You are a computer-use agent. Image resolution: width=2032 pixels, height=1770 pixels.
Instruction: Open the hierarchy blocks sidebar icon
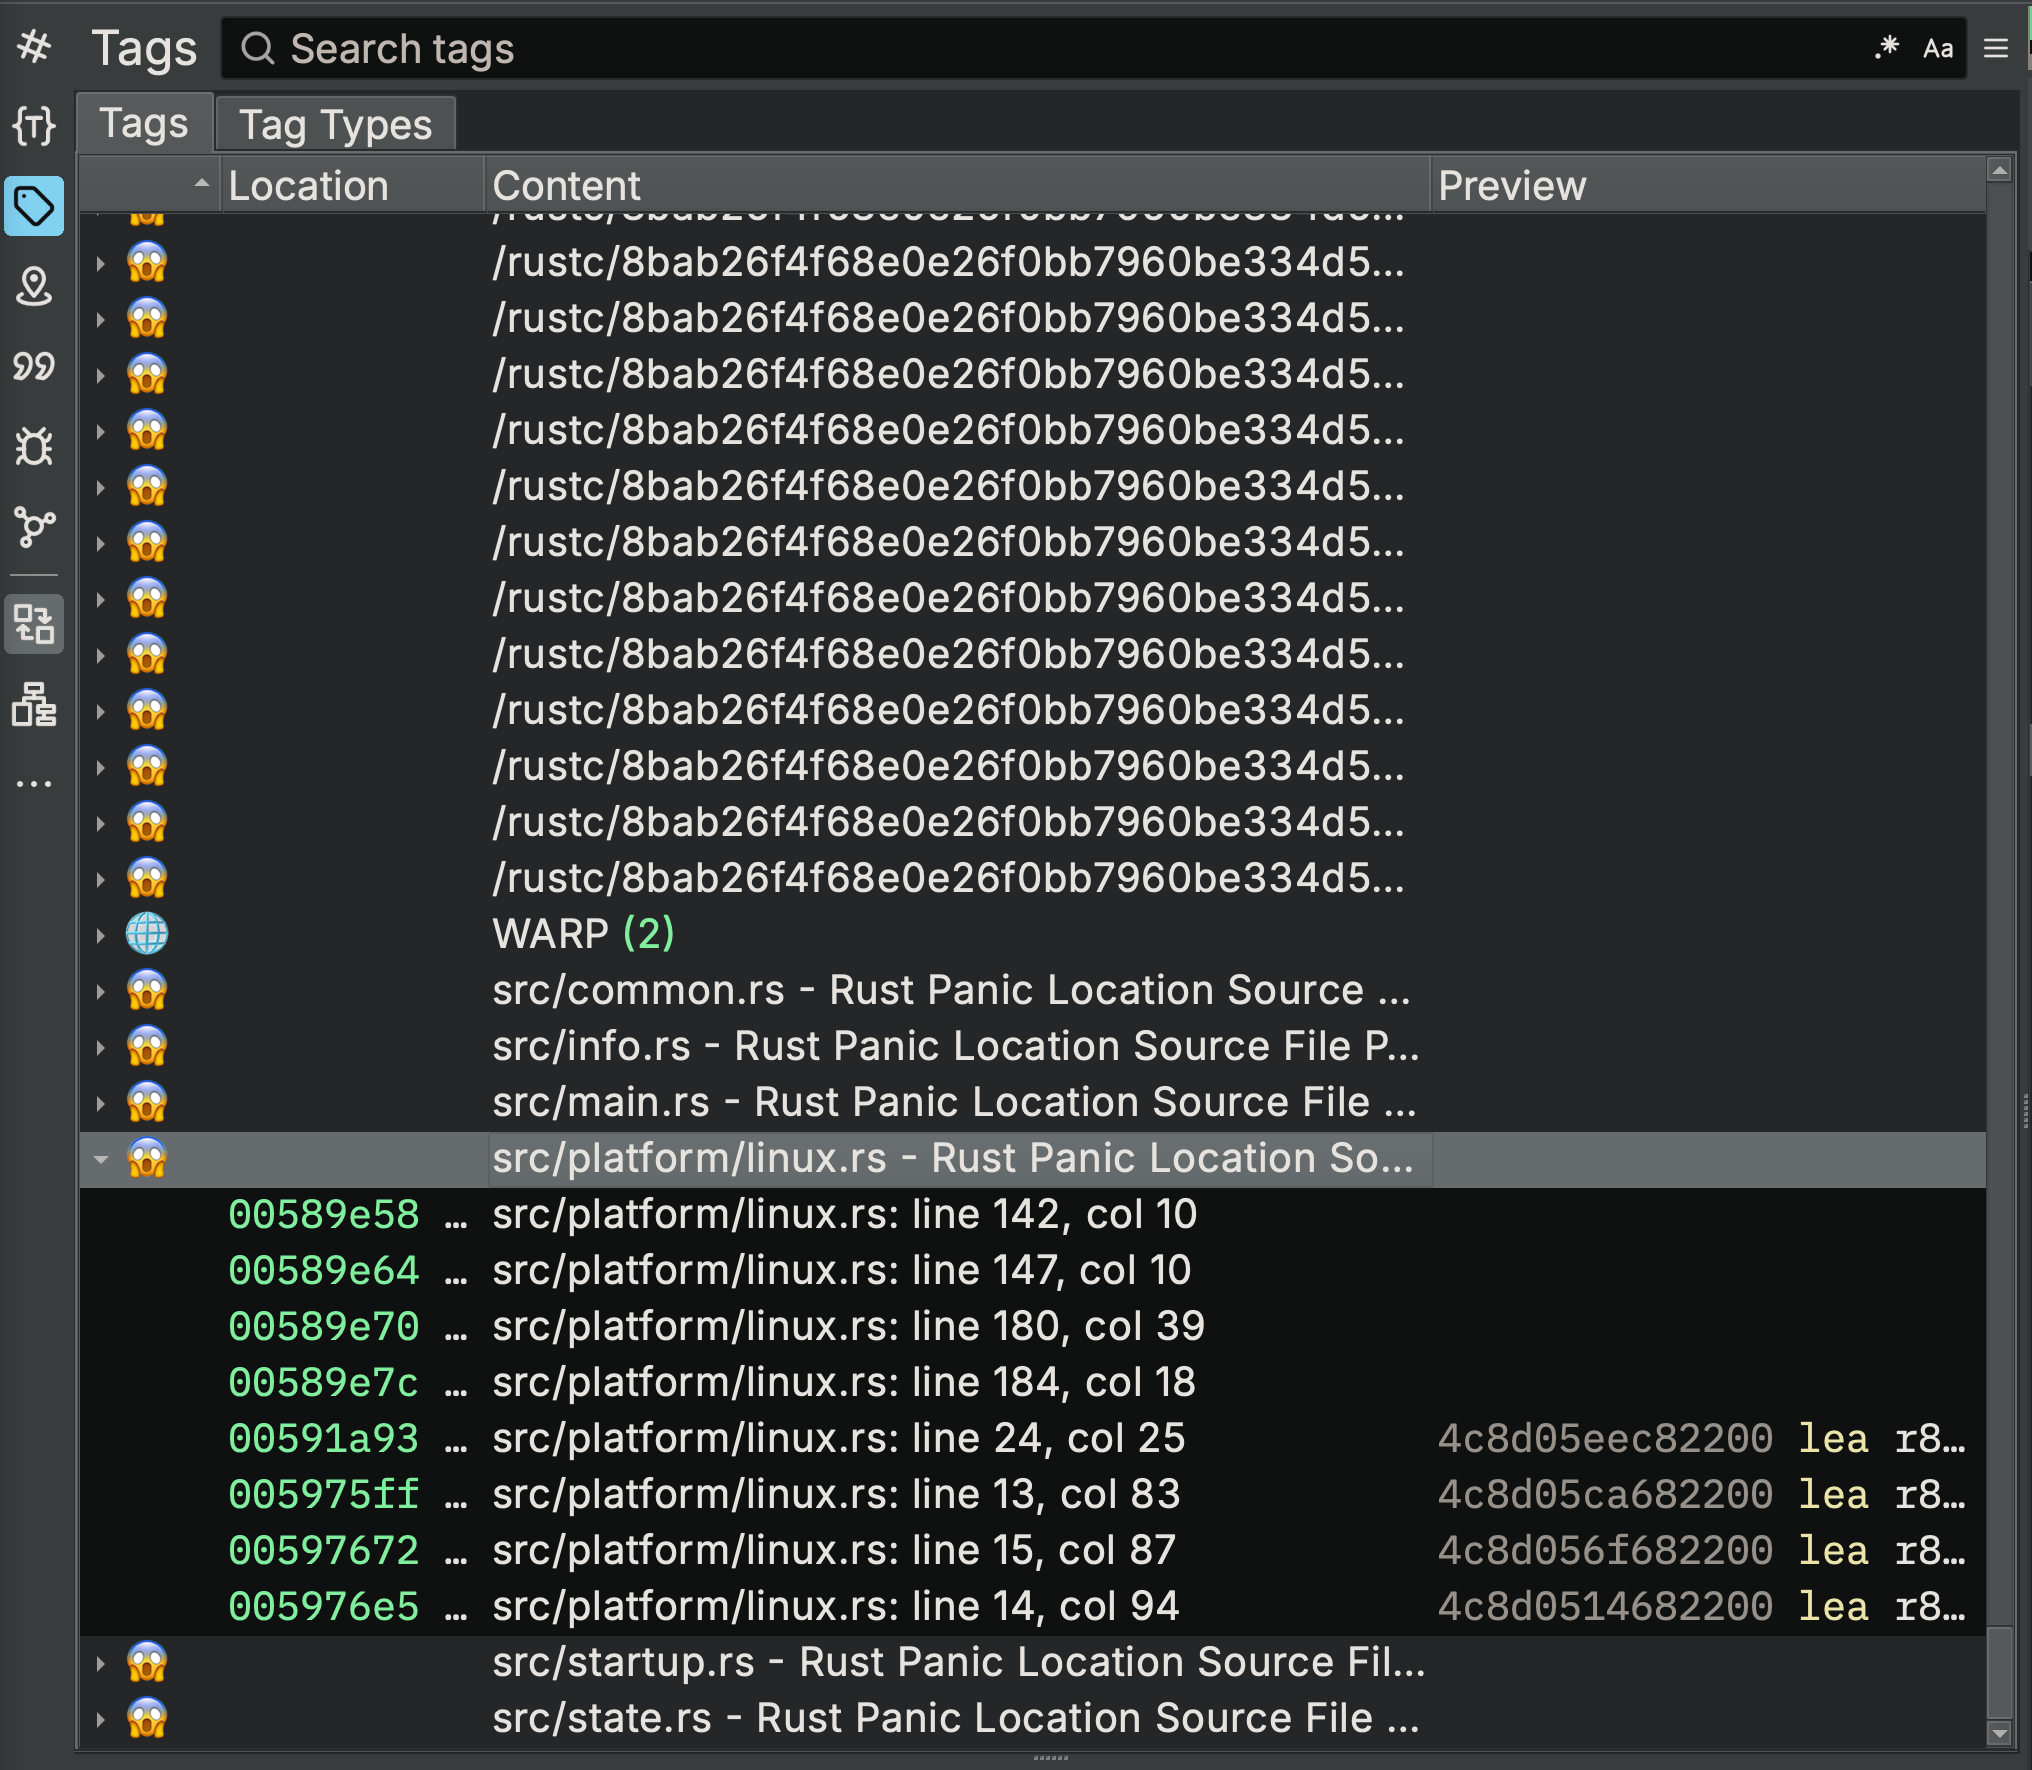[x=35, y=705]
